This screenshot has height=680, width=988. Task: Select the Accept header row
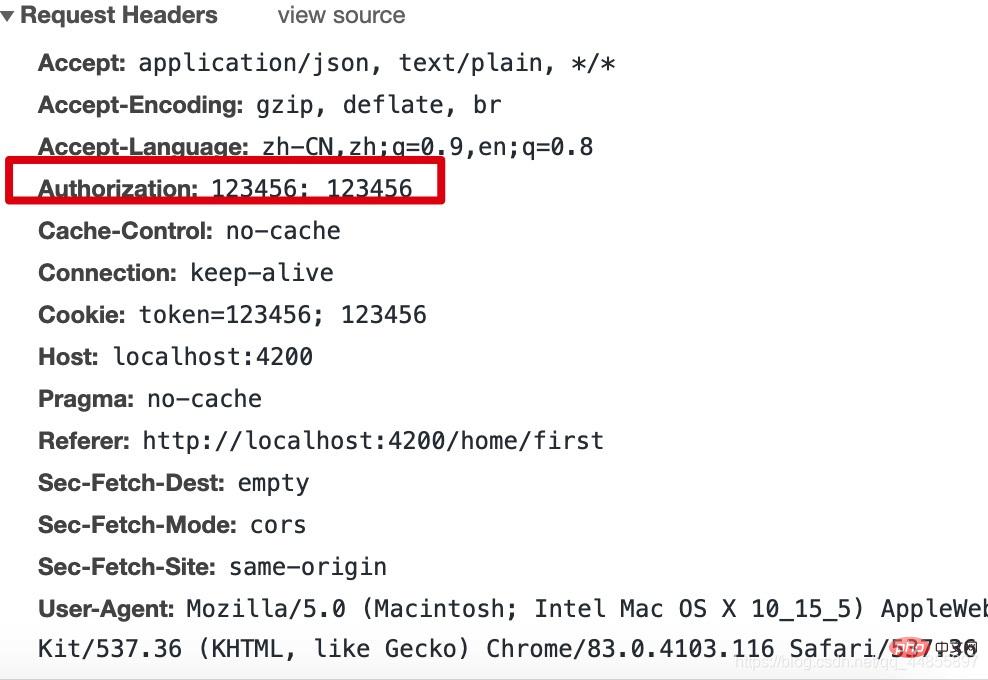click(x=326, y=63)
